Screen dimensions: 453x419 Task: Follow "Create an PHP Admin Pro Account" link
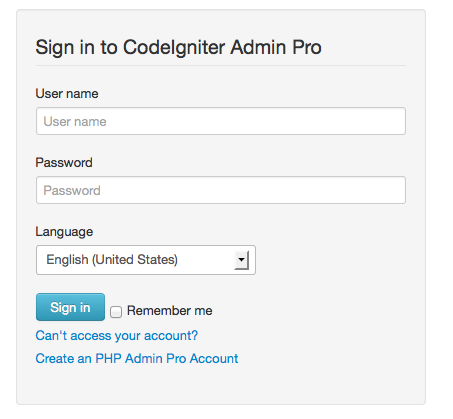tap(137, 359)
